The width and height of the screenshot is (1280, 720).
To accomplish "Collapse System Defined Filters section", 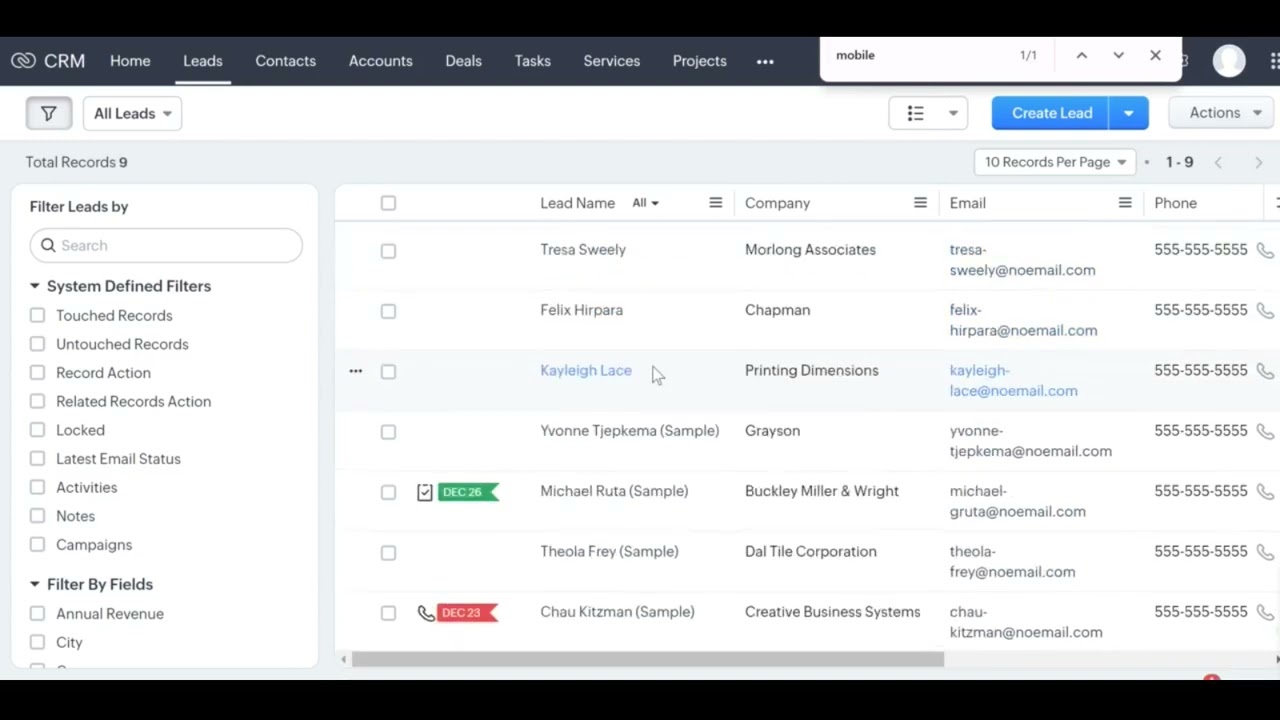I will point(34,286).
